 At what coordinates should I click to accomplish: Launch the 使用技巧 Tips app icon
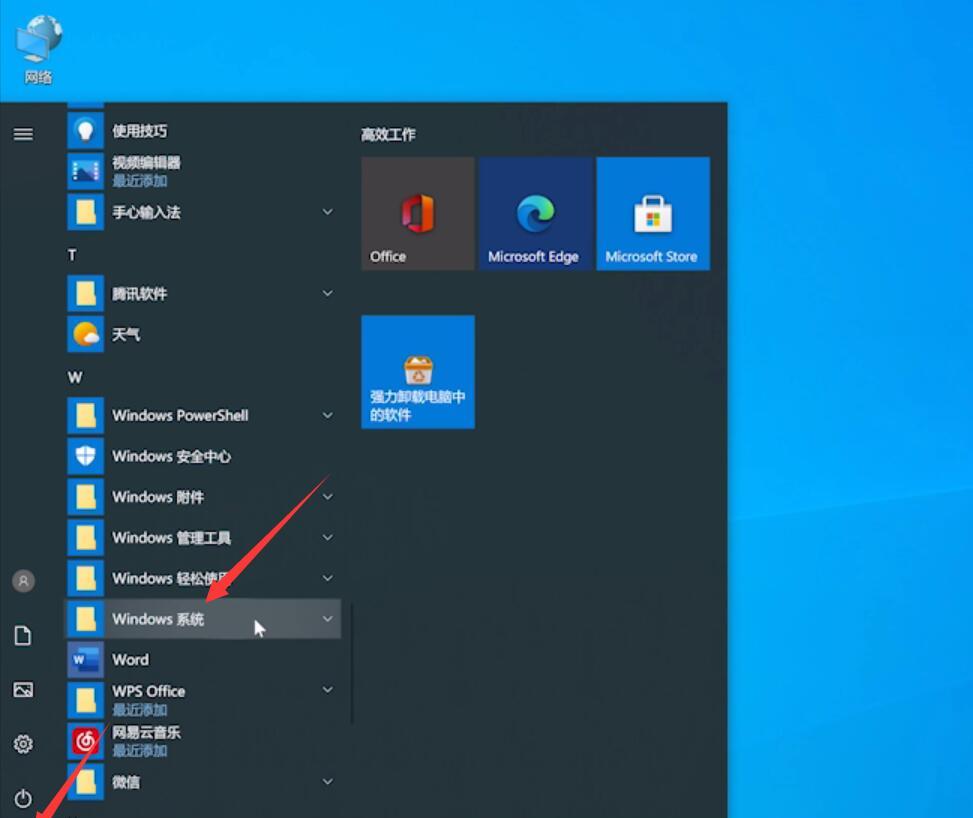(x=86, y=131)
